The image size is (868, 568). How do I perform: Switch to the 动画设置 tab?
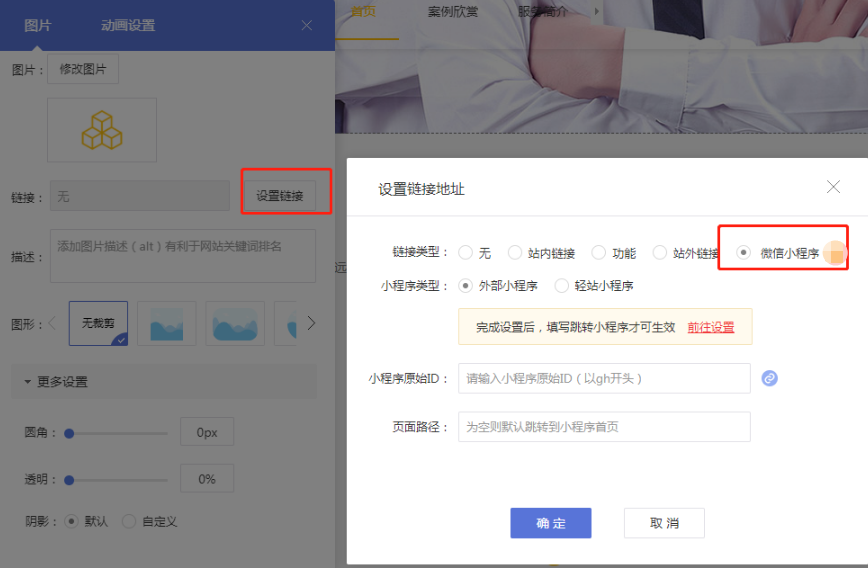click(x=128, y=25)
